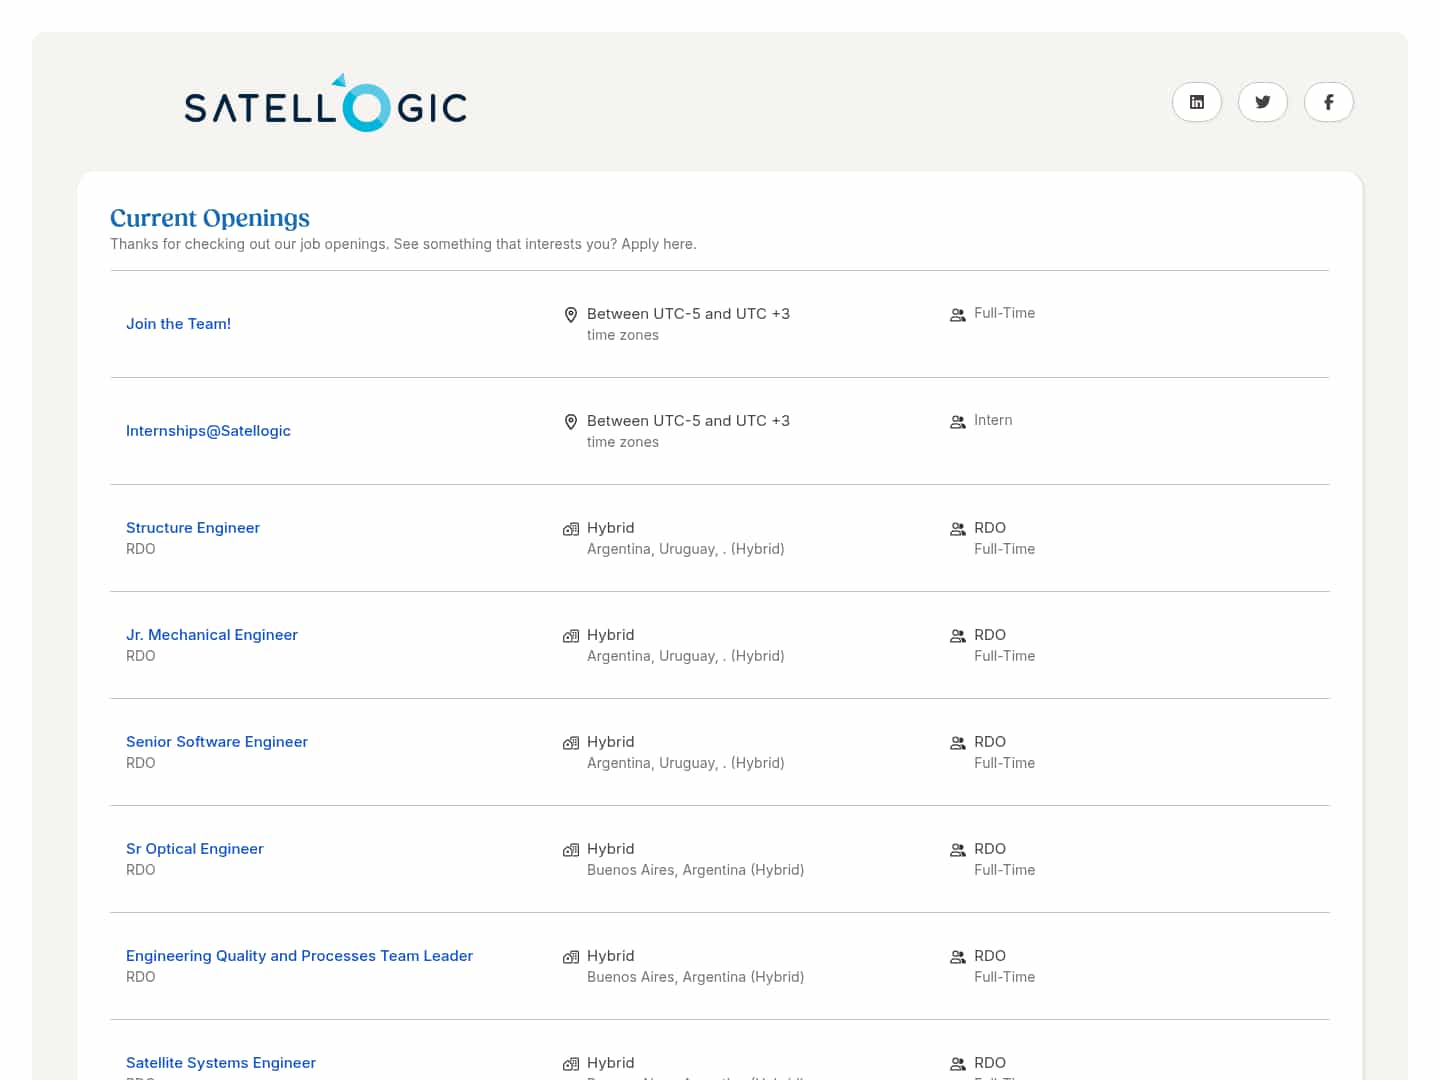This screenshot has height=1080, width=1440.
Task: Open the Satellogic LinkedIn page icon
Action: 1196,102
